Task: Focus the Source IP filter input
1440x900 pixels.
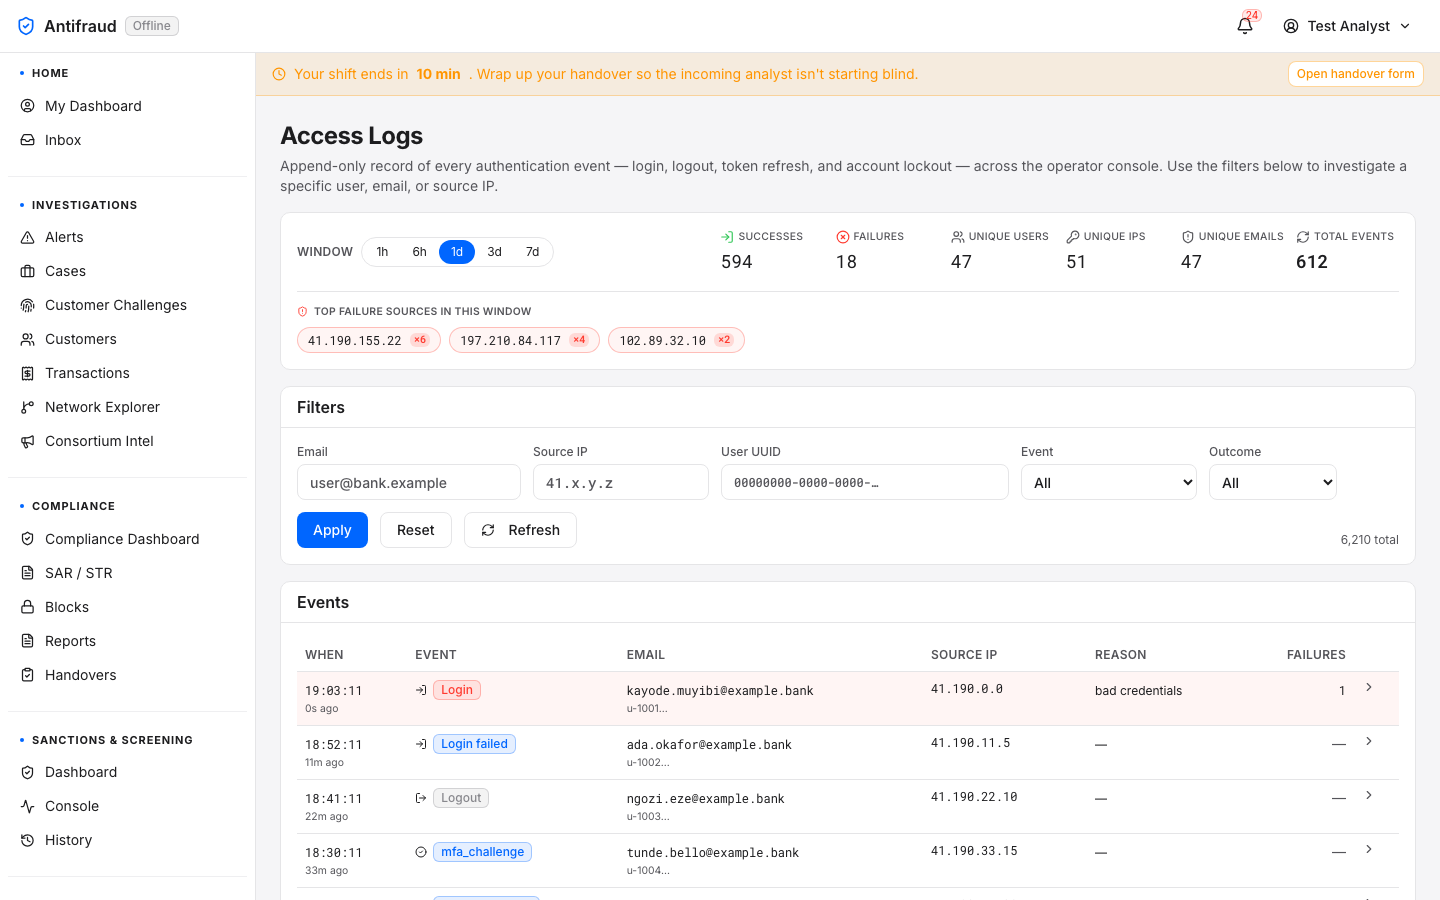Action: (621, 482)
